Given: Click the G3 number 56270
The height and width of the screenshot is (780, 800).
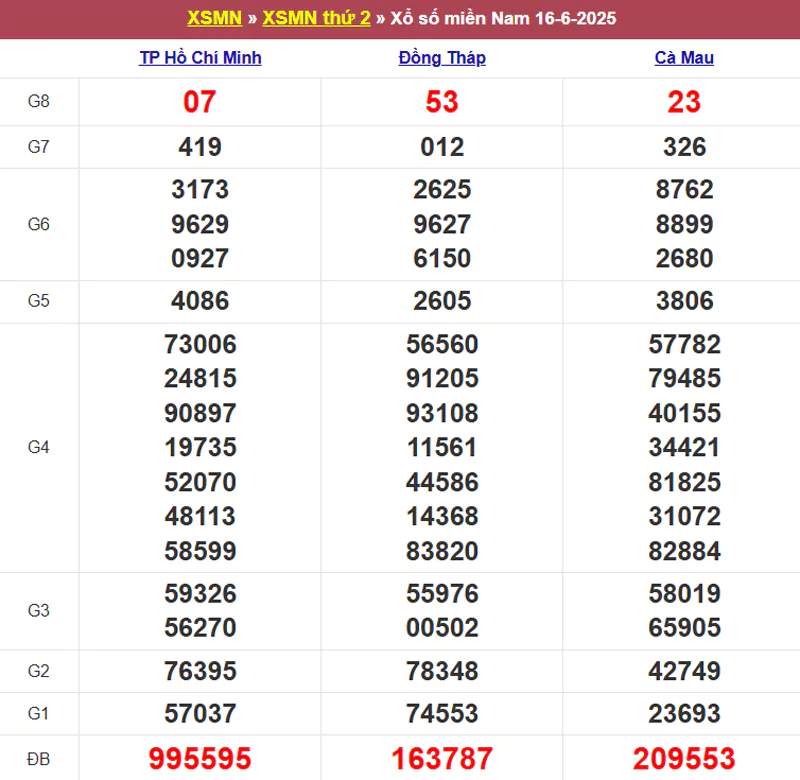Looking at the screenshot, I should (200, 627).
